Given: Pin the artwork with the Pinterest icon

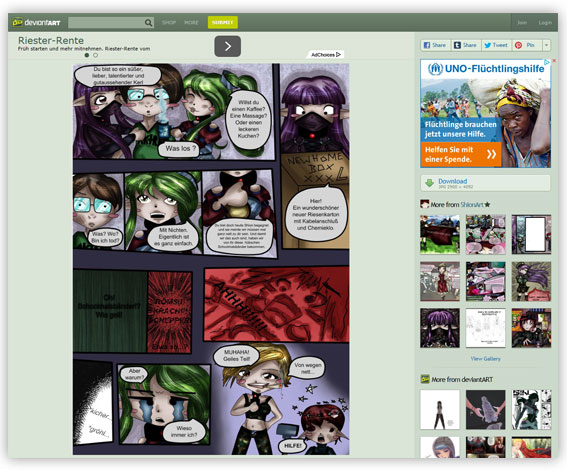Looking at the screenshot, I should [x=519, y=45].
